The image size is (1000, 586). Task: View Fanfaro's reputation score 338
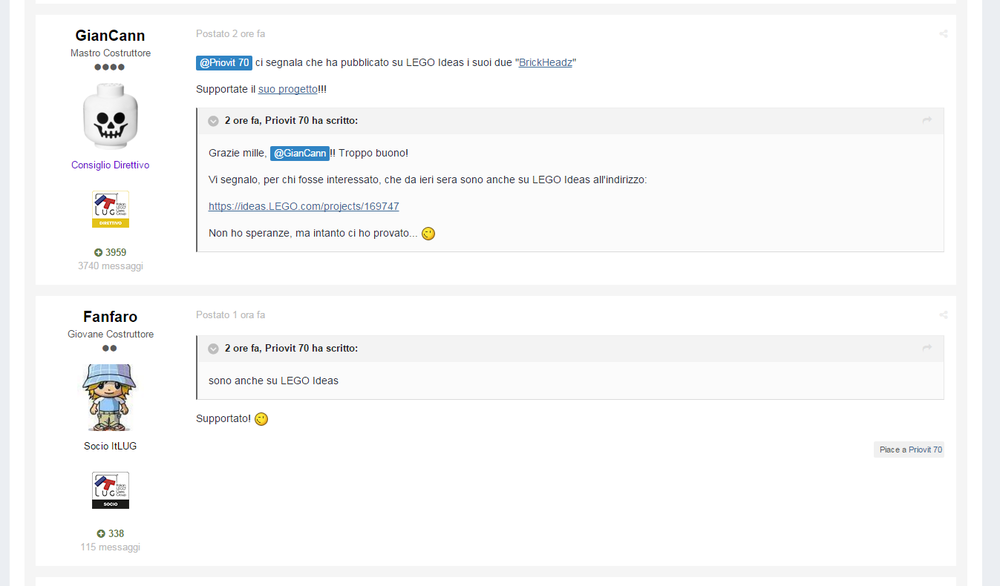(110, 534)
